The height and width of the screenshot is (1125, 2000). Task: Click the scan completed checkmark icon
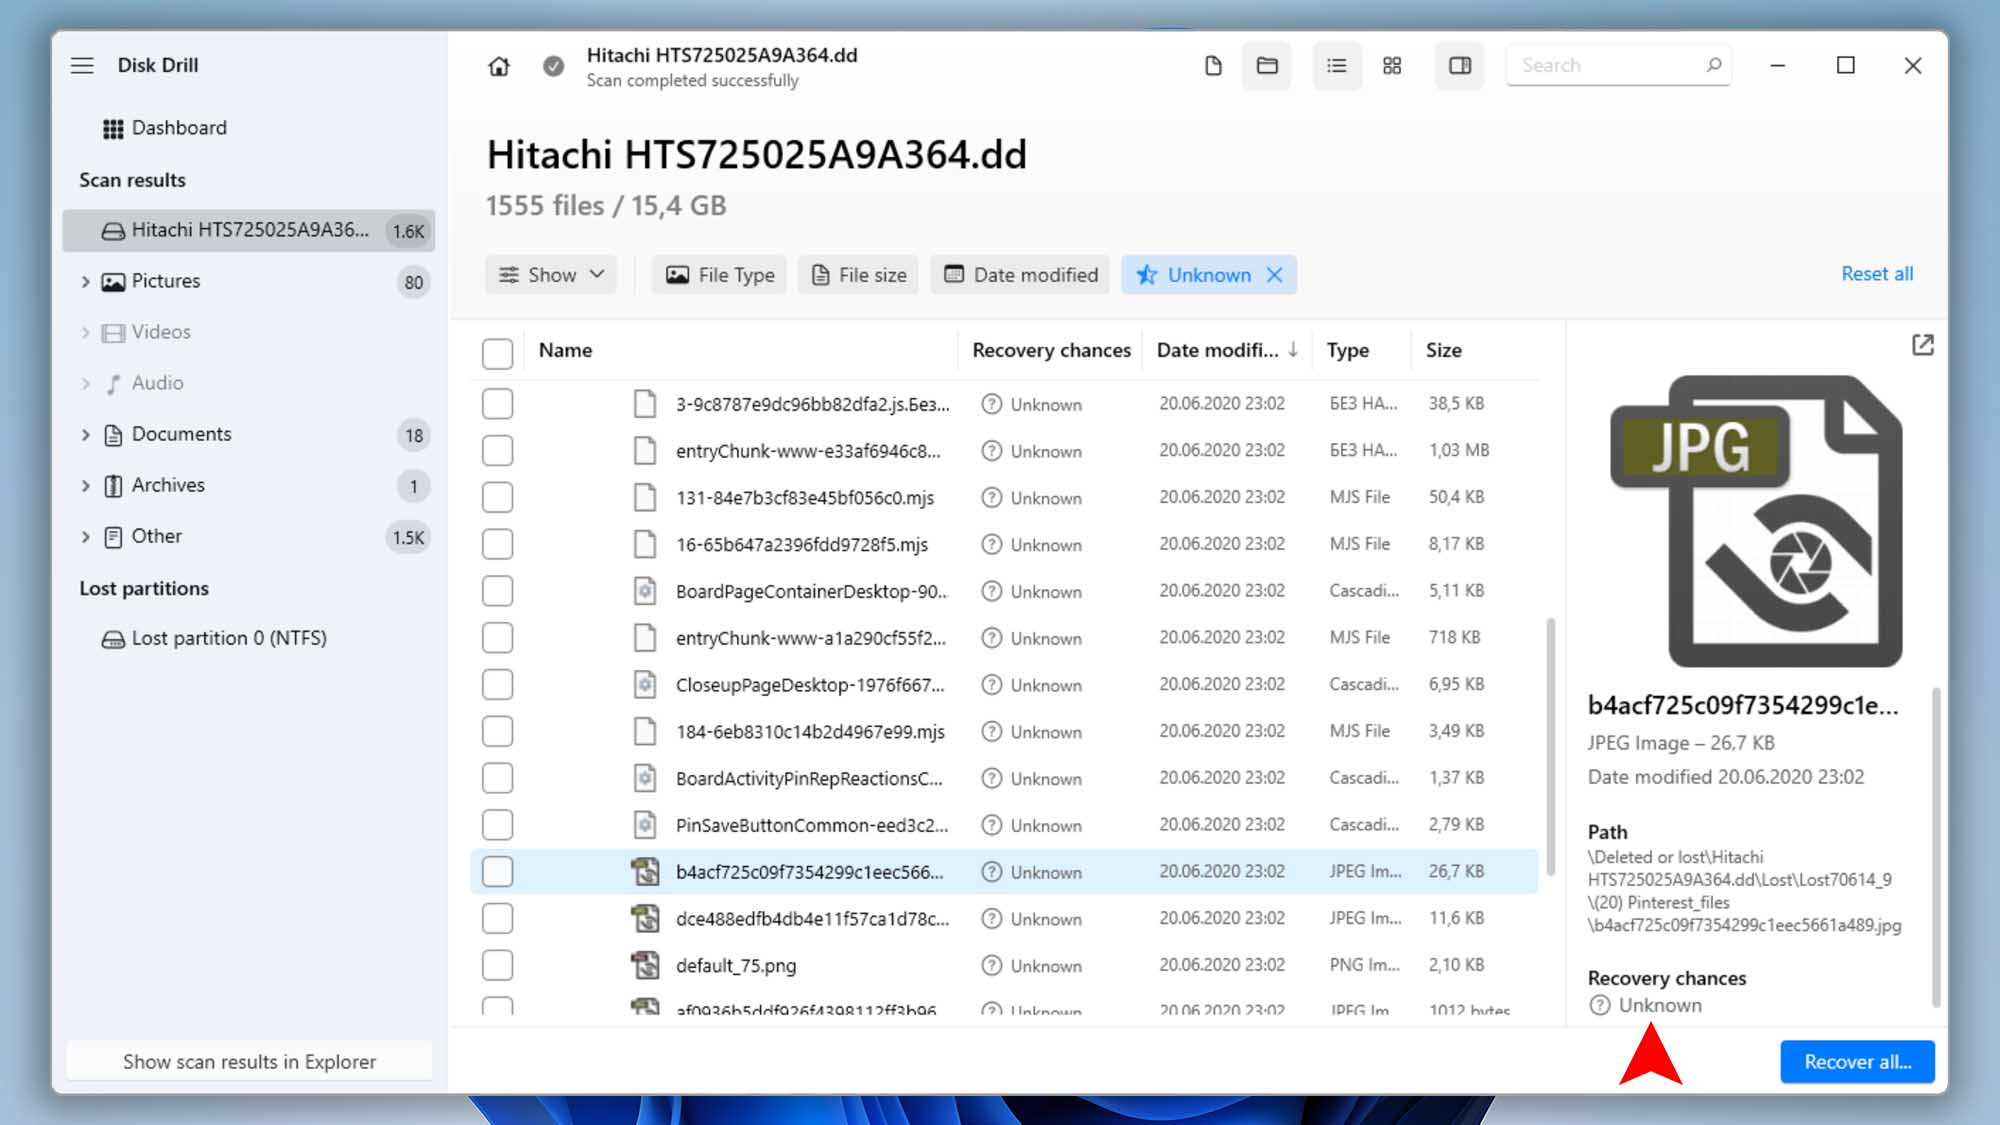coord(553,66)
